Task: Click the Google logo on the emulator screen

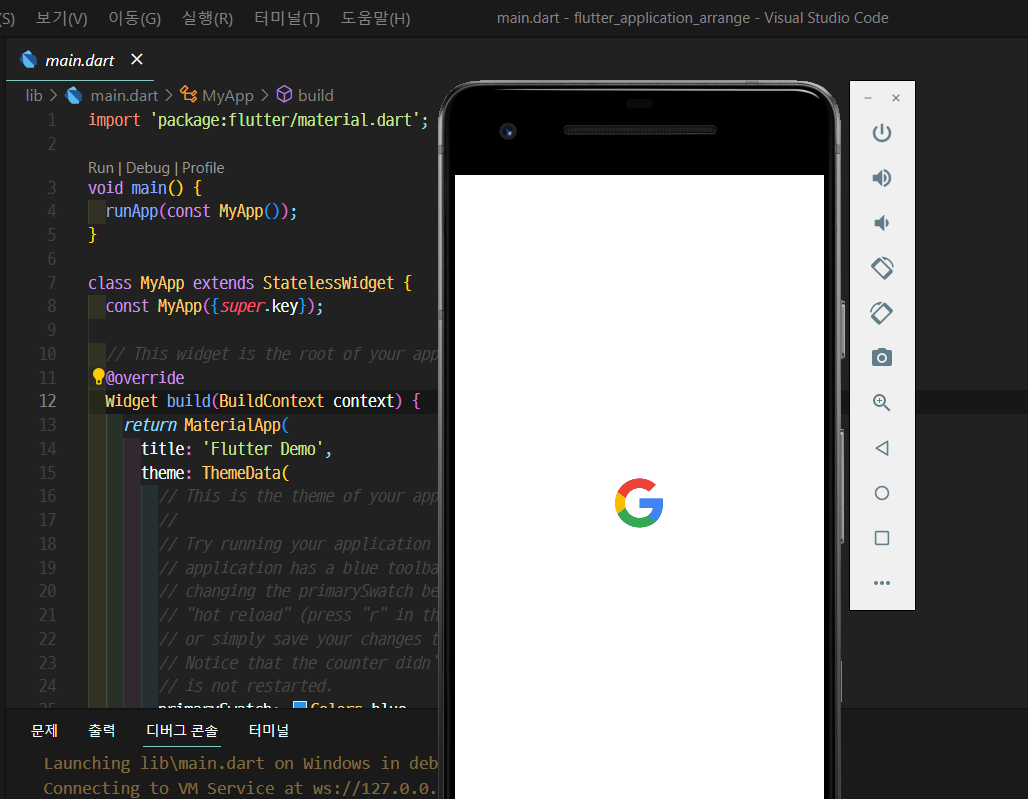Action: (x=639, y=503)
